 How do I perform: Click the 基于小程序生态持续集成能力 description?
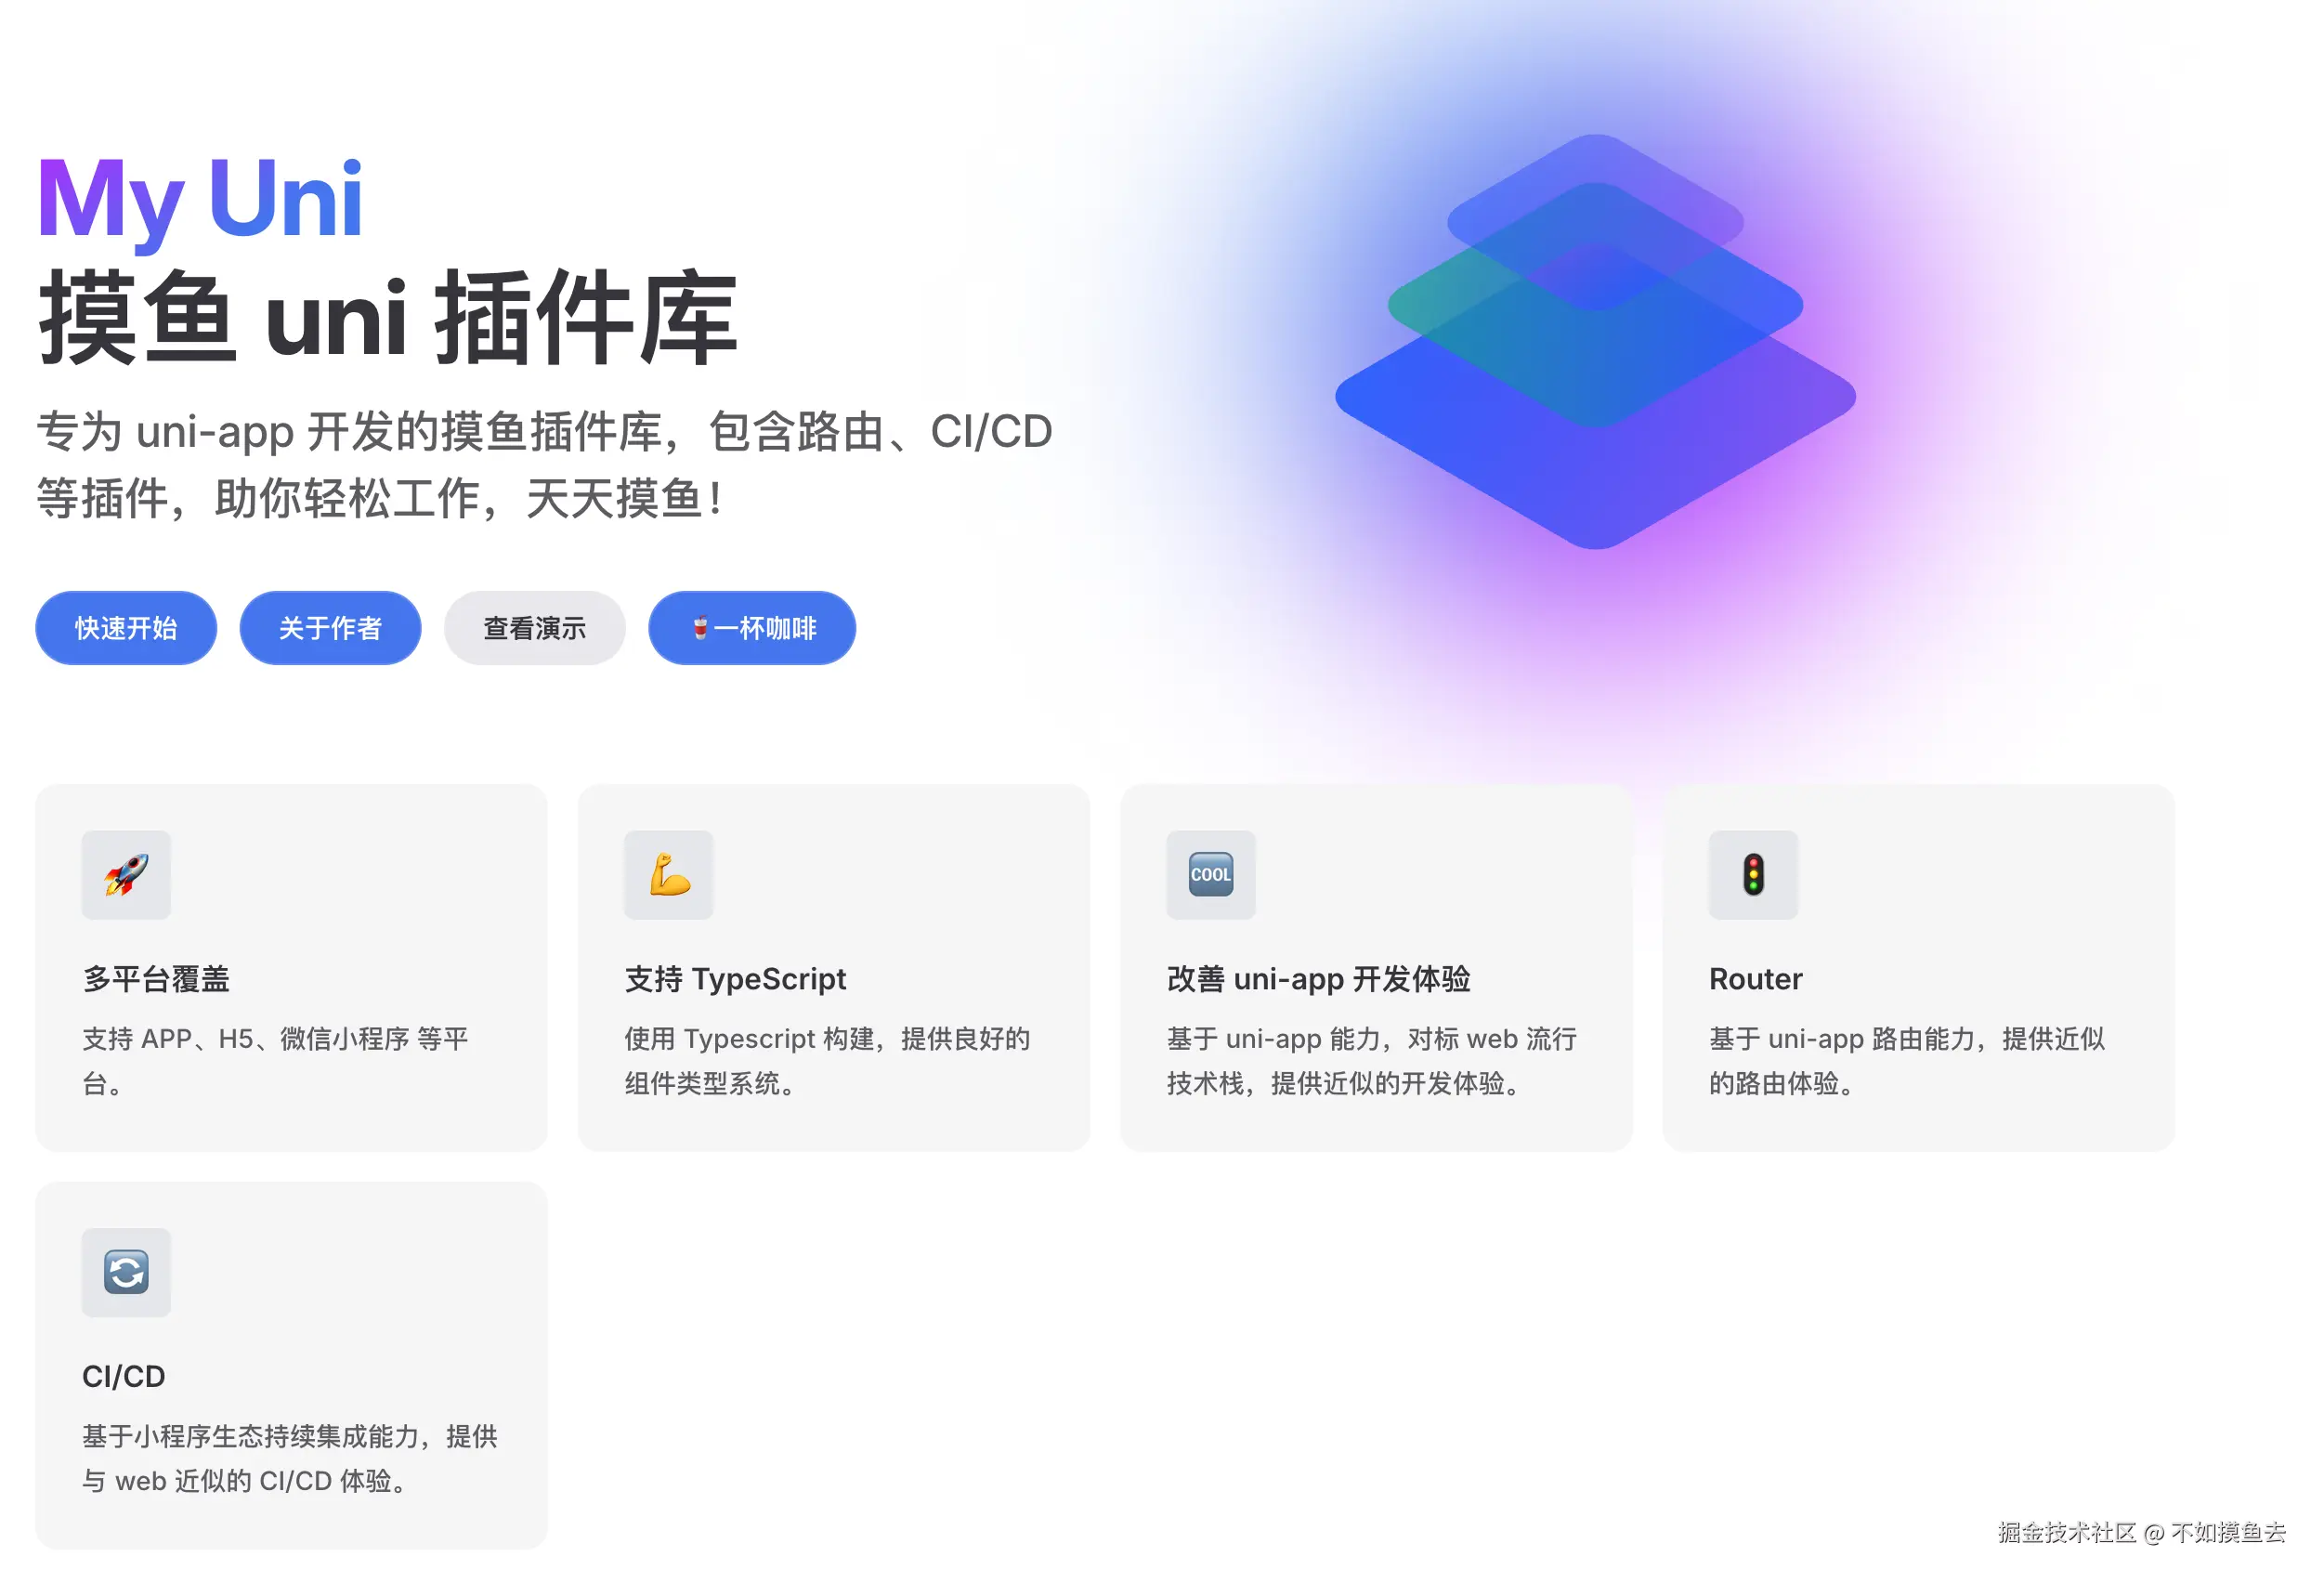pyautogui.click(x=290, y=1459)
